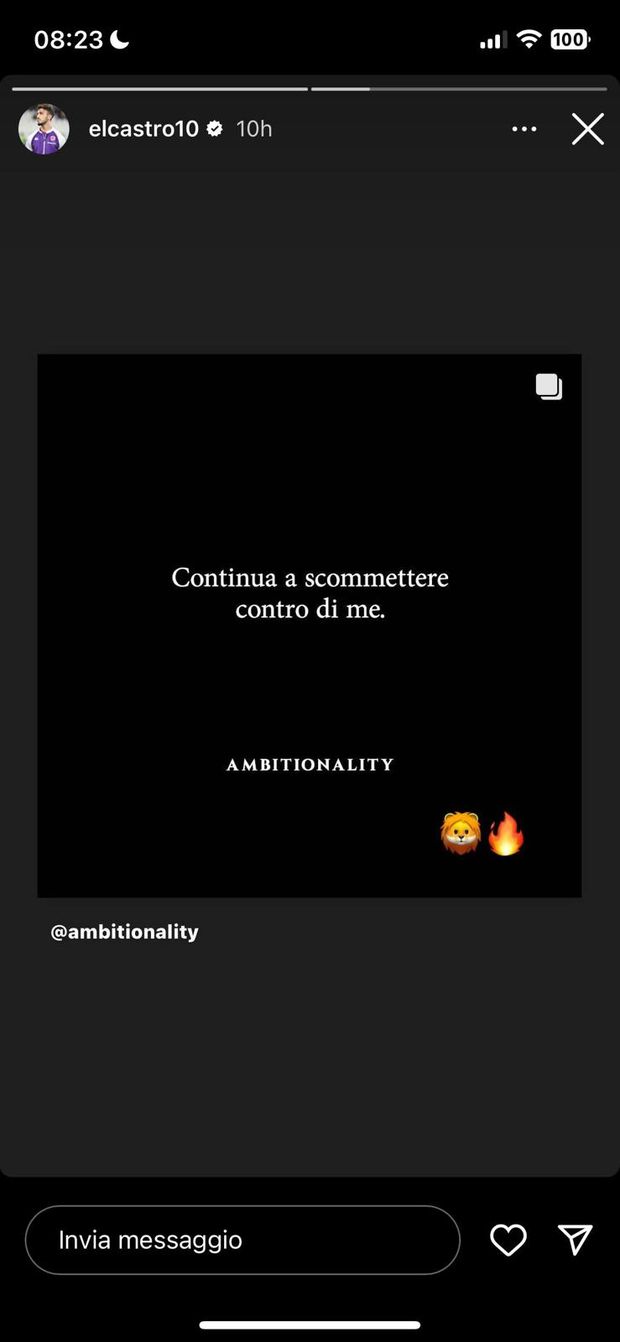This screenshot has width=620, height=1342.
Task: Tap the battery indicator showing 100
Action: 570,40
